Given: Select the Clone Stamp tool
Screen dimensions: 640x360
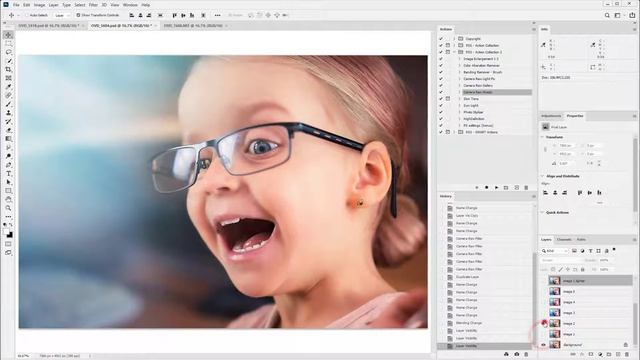Looking at the screenshot, I should point(8,113).
